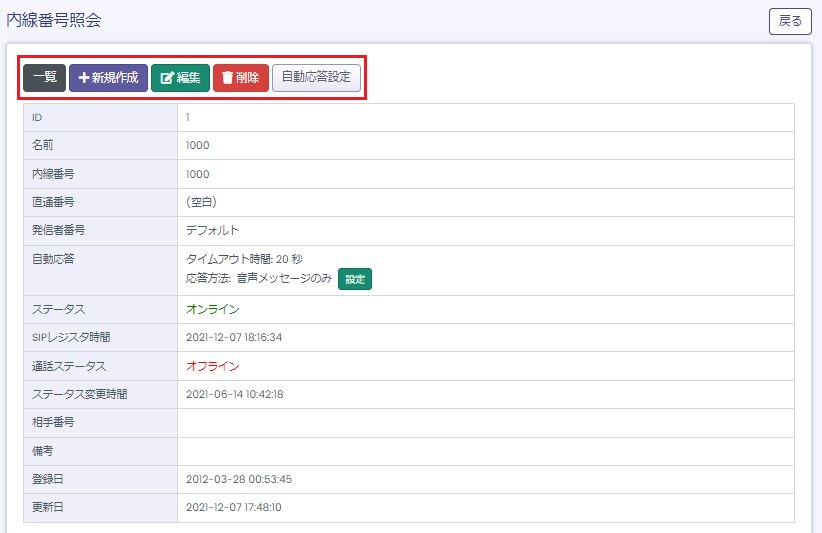Select the SIPレジスタ時間 timestamp value
Image resolution: width=822 pixels, height=533 pixels.
234,337
